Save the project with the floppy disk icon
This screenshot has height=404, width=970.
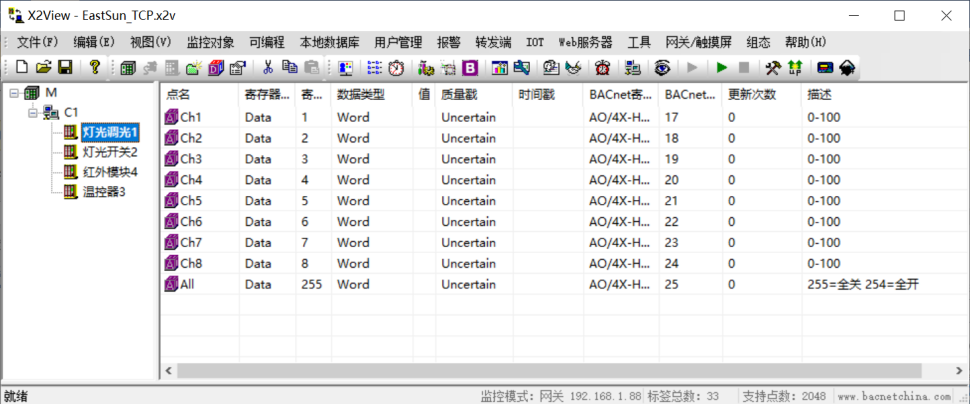click(65, 67)
